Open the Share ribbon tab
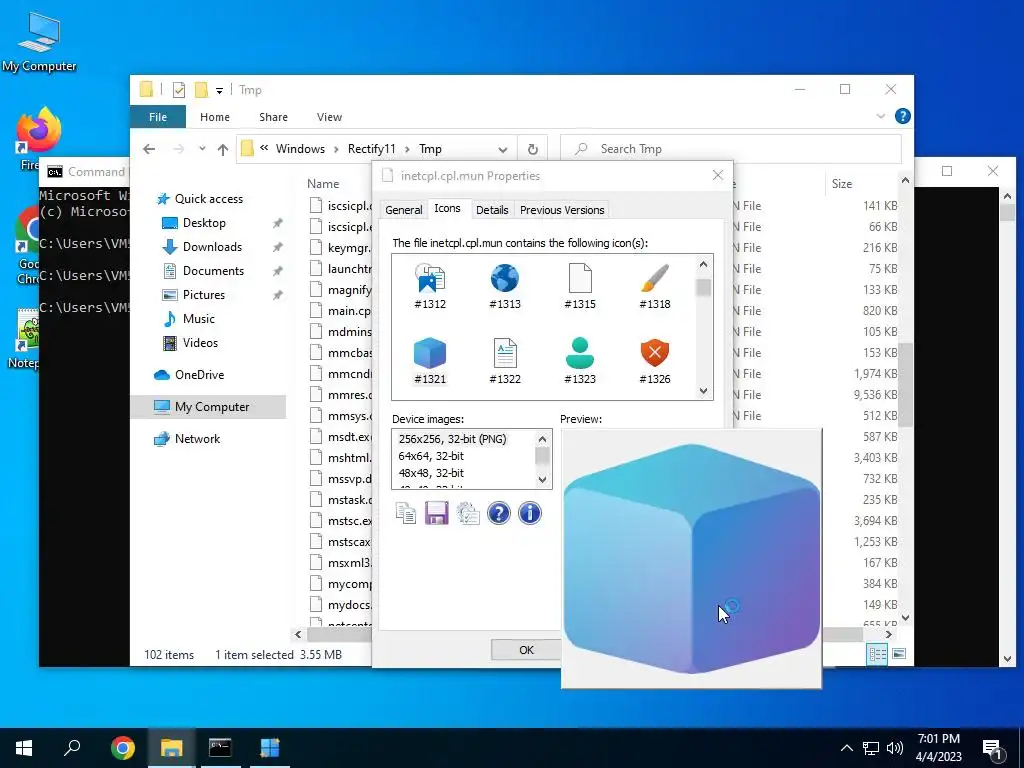The width and height of the screenshot is (1024, 768). click(x=273, y=117)
